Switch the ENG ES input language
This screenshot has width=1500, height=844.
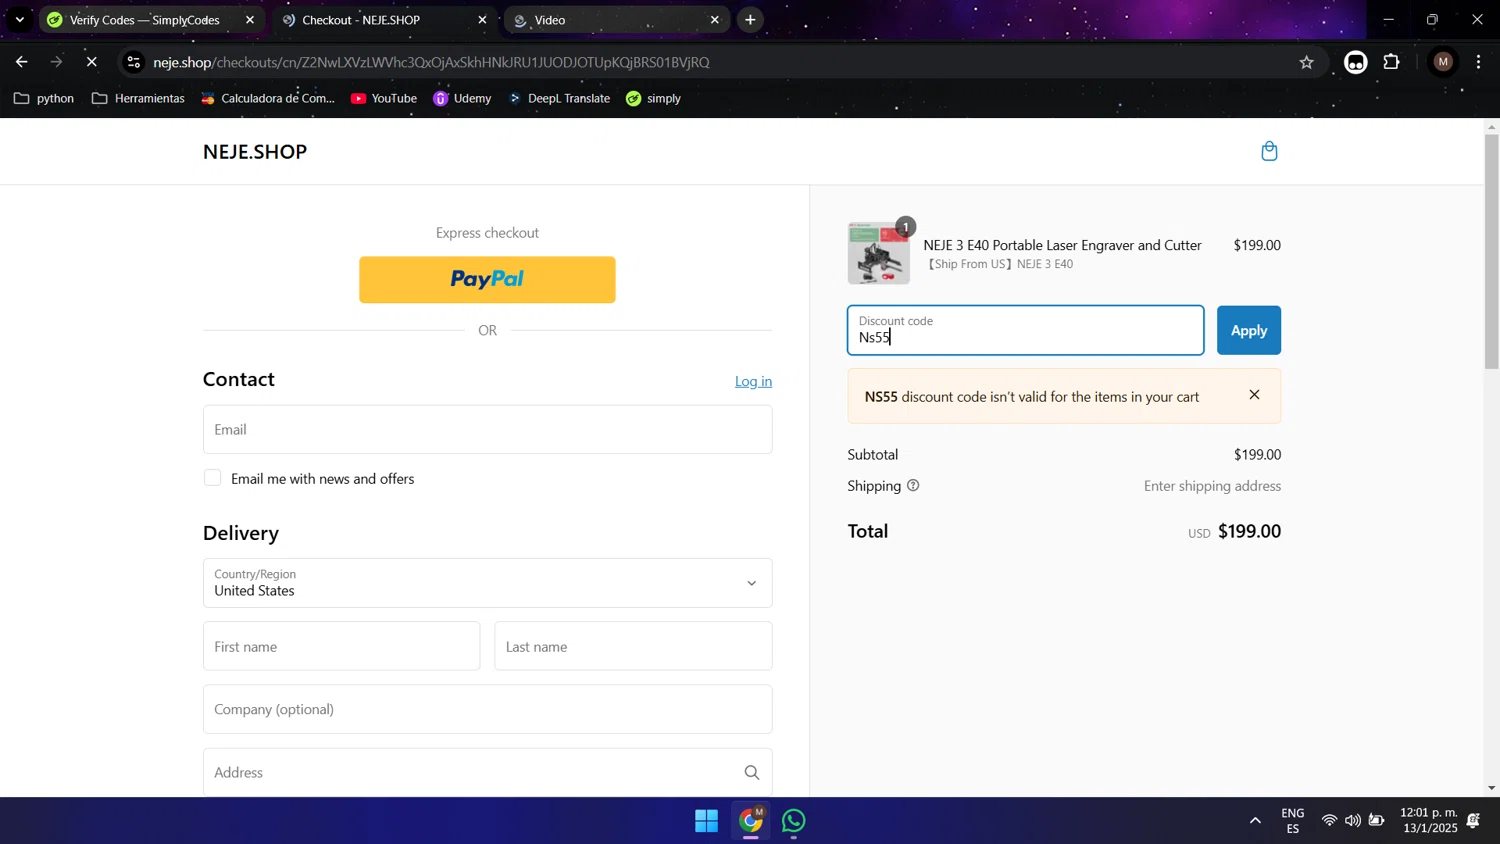pyautogui.click(x=1293, y=821)
